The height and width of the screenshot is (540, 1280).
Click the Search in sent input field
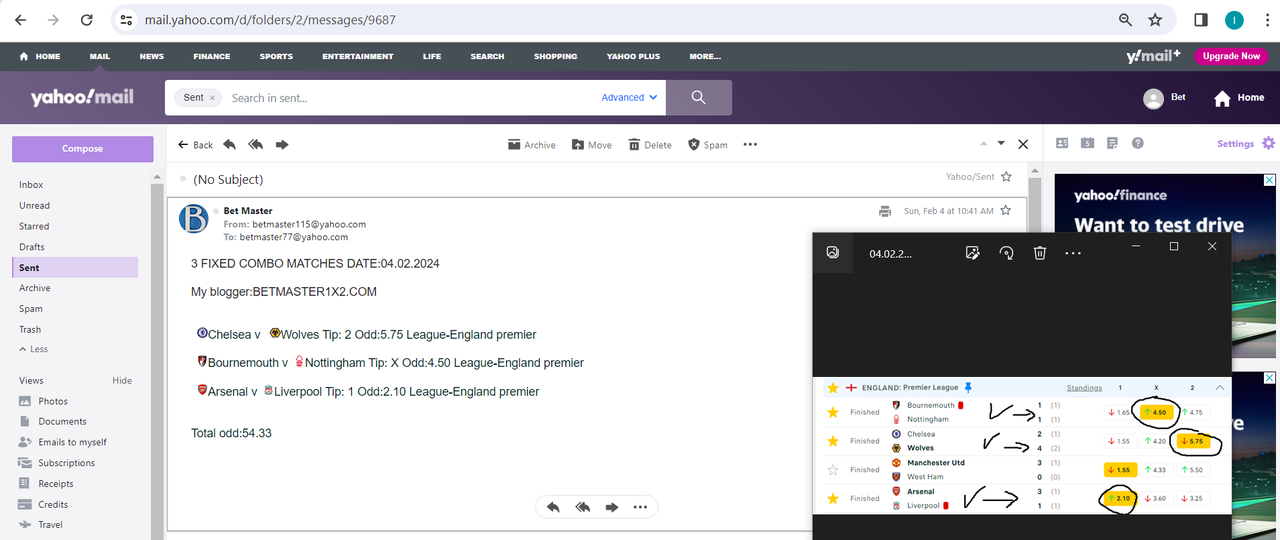(x=410, y=98)
